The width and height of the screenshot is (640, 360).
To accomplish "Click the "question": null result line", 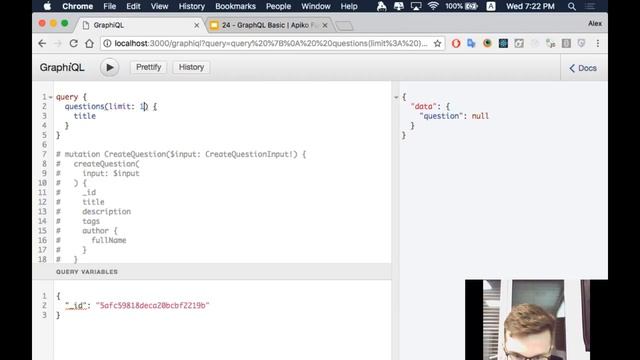I will pyautogui.click(x=454, y=116).
